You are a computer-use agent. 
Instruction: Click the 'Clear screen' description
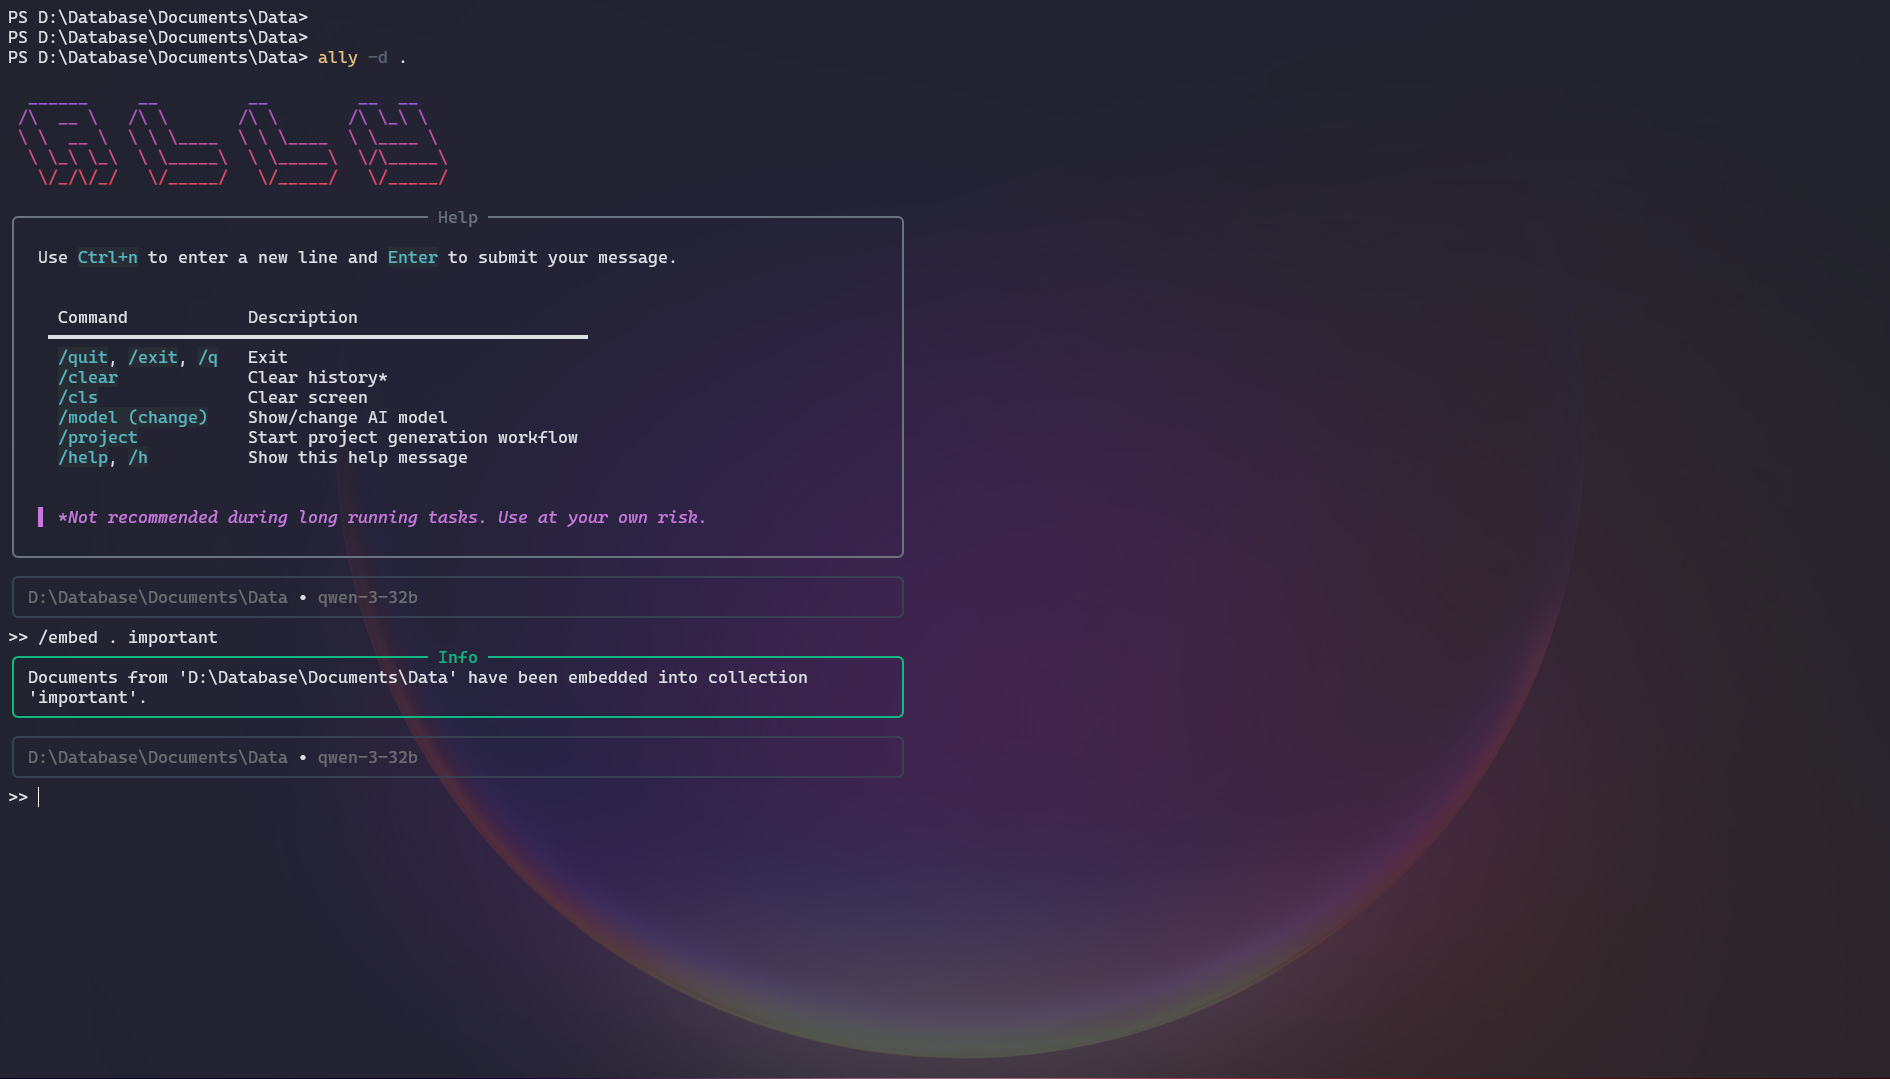(x=307, y=398)
